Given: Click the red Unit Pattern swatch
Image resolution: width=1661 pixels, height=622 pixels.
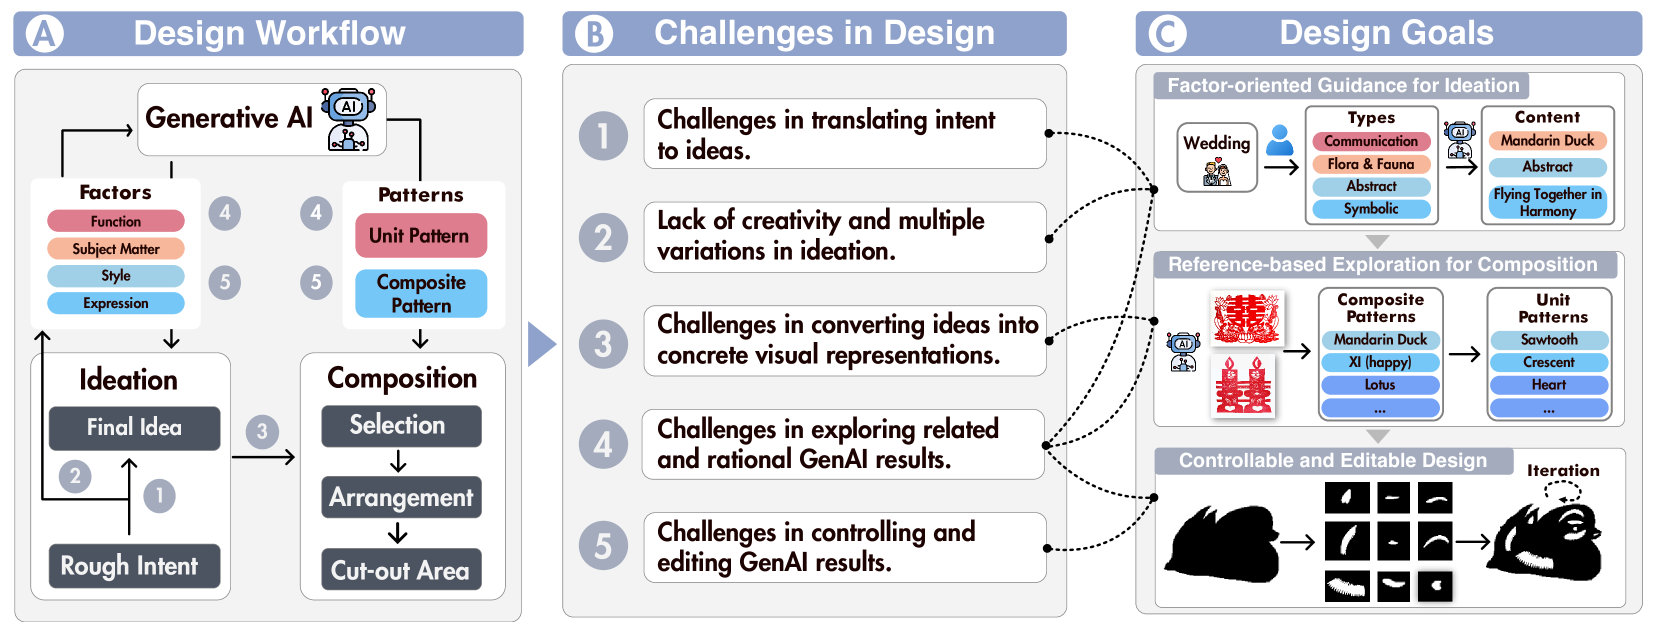Looking at the screenshot, I should pyautogui.click(x=420, y=236).
